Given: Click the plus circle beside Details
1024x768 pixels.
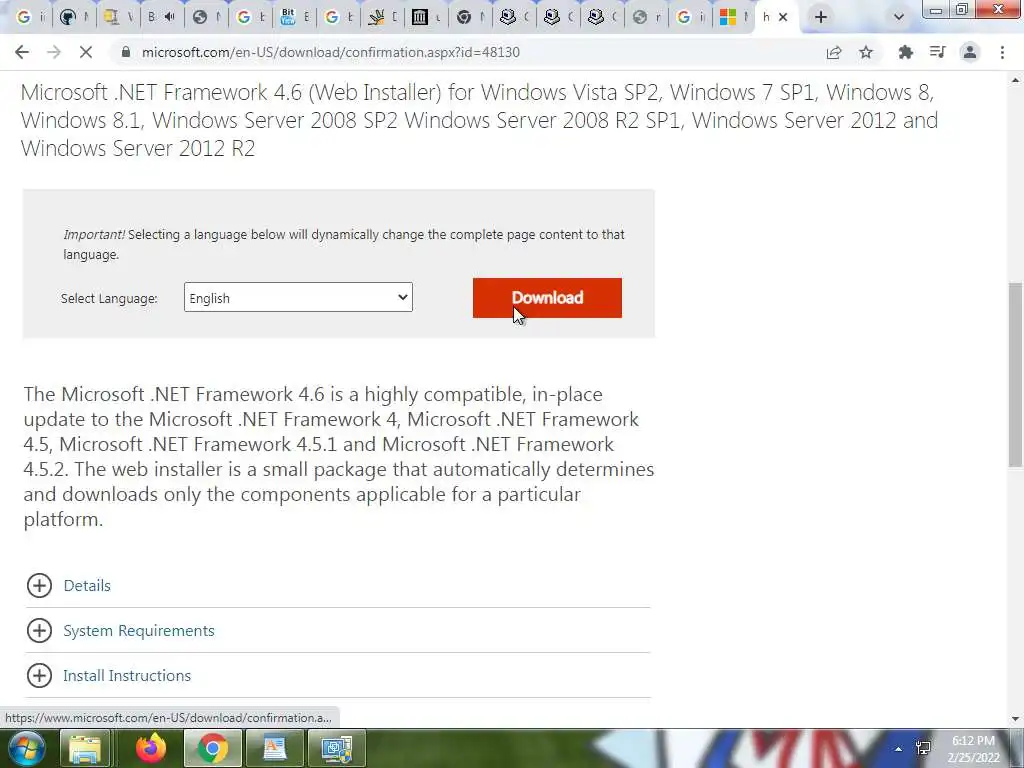Looking at the screenshot, I should click(39, 586).
